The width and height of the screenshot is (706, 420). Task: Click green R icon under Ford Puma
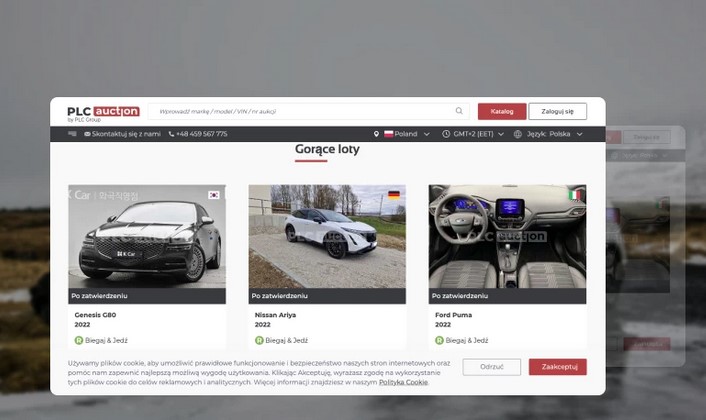click(x=439, y=340)
